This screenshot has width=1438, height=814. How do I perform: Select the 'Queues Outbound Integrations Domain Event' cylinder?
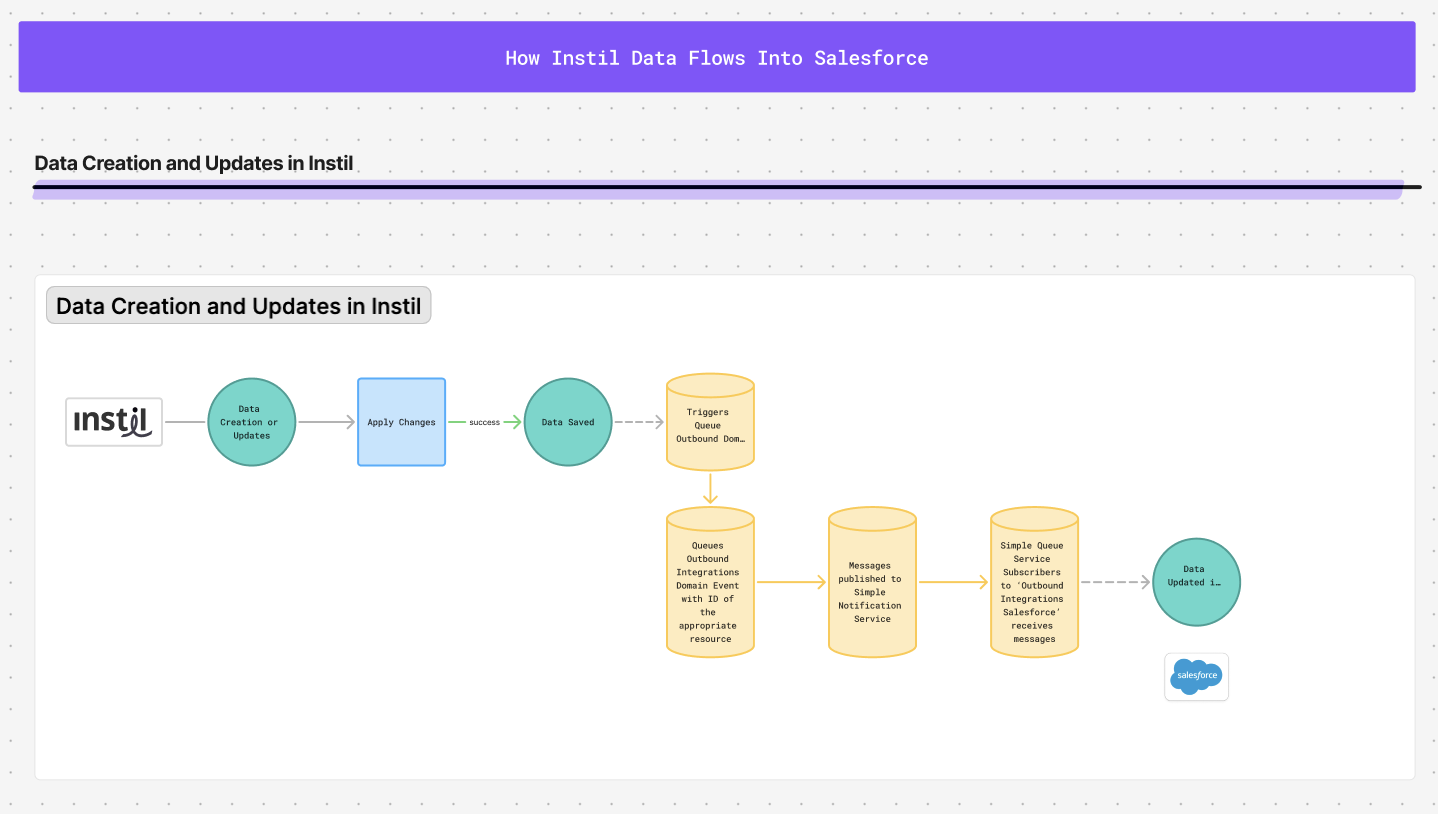(710, 582)
